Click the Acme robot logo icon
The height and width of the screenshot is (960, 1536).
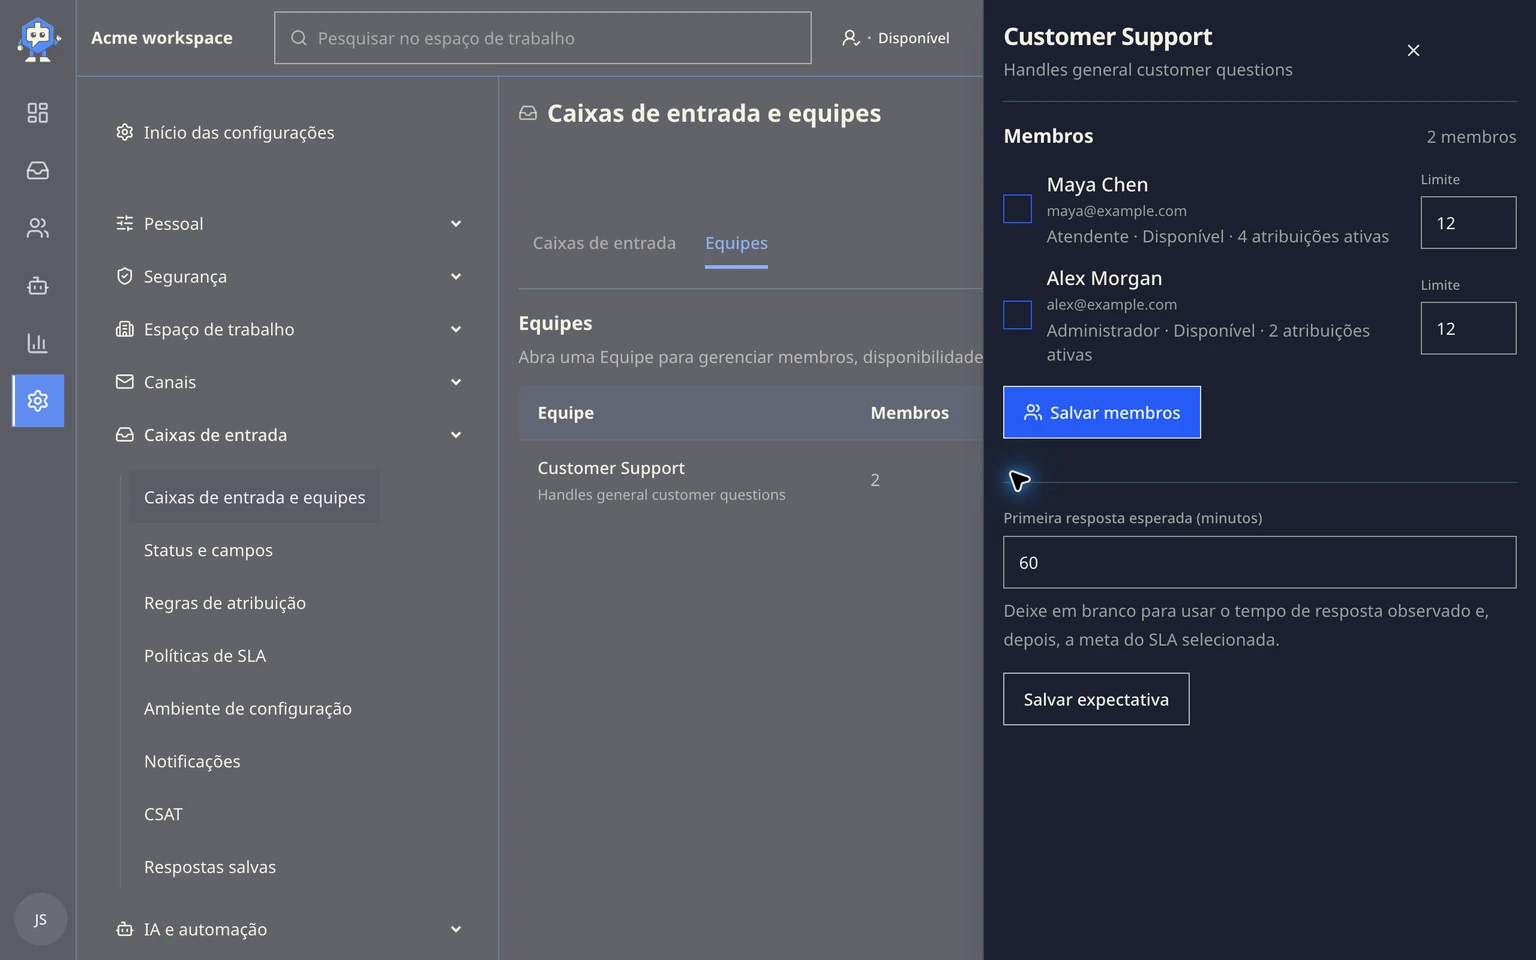click(38, 39)
